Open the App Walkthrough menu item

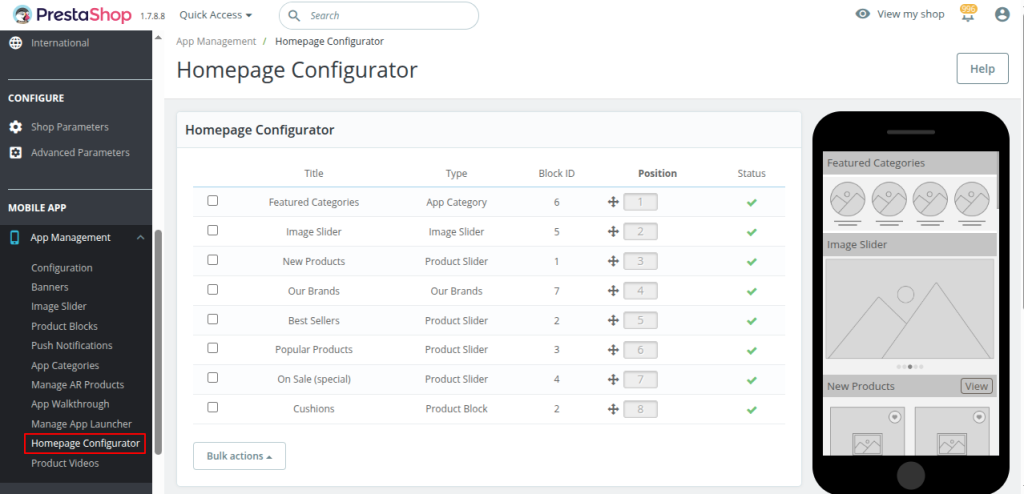(71, 404)
